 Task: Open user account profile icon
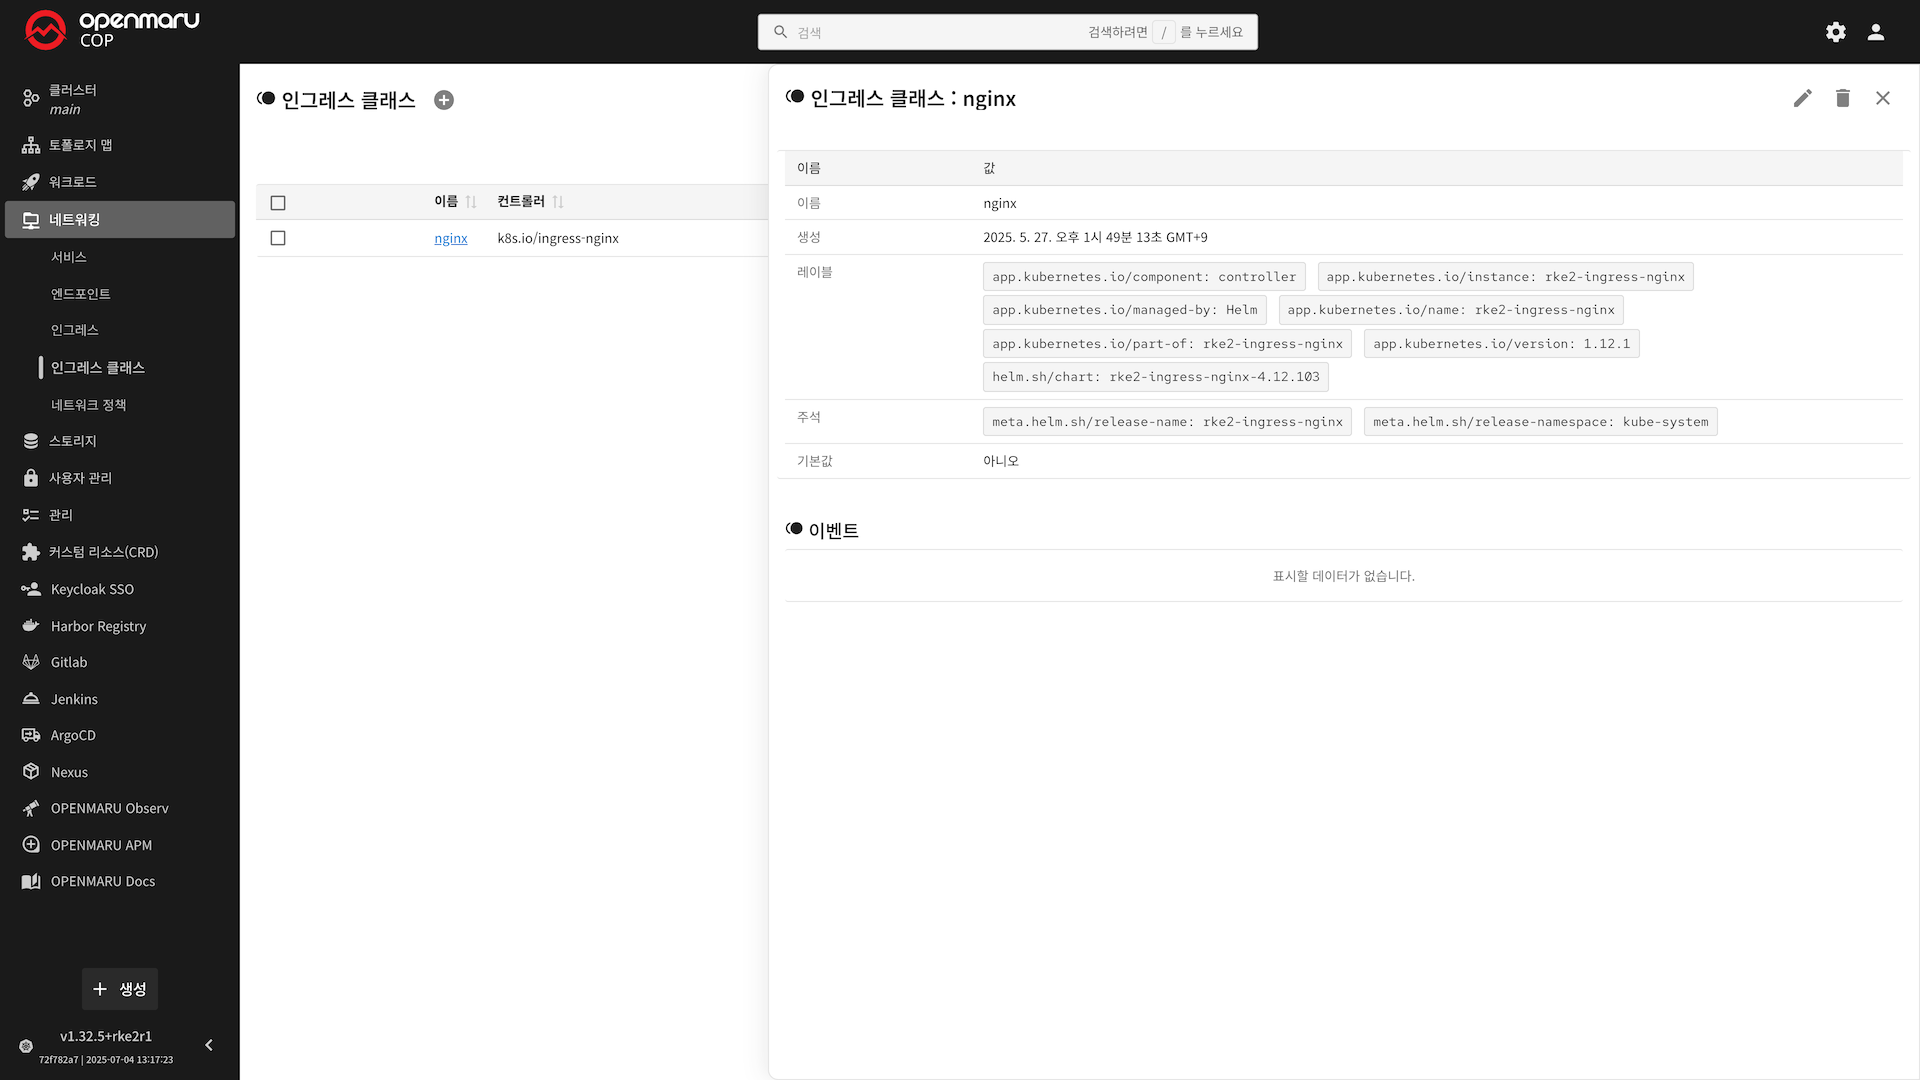click(x=1875, y=32)
